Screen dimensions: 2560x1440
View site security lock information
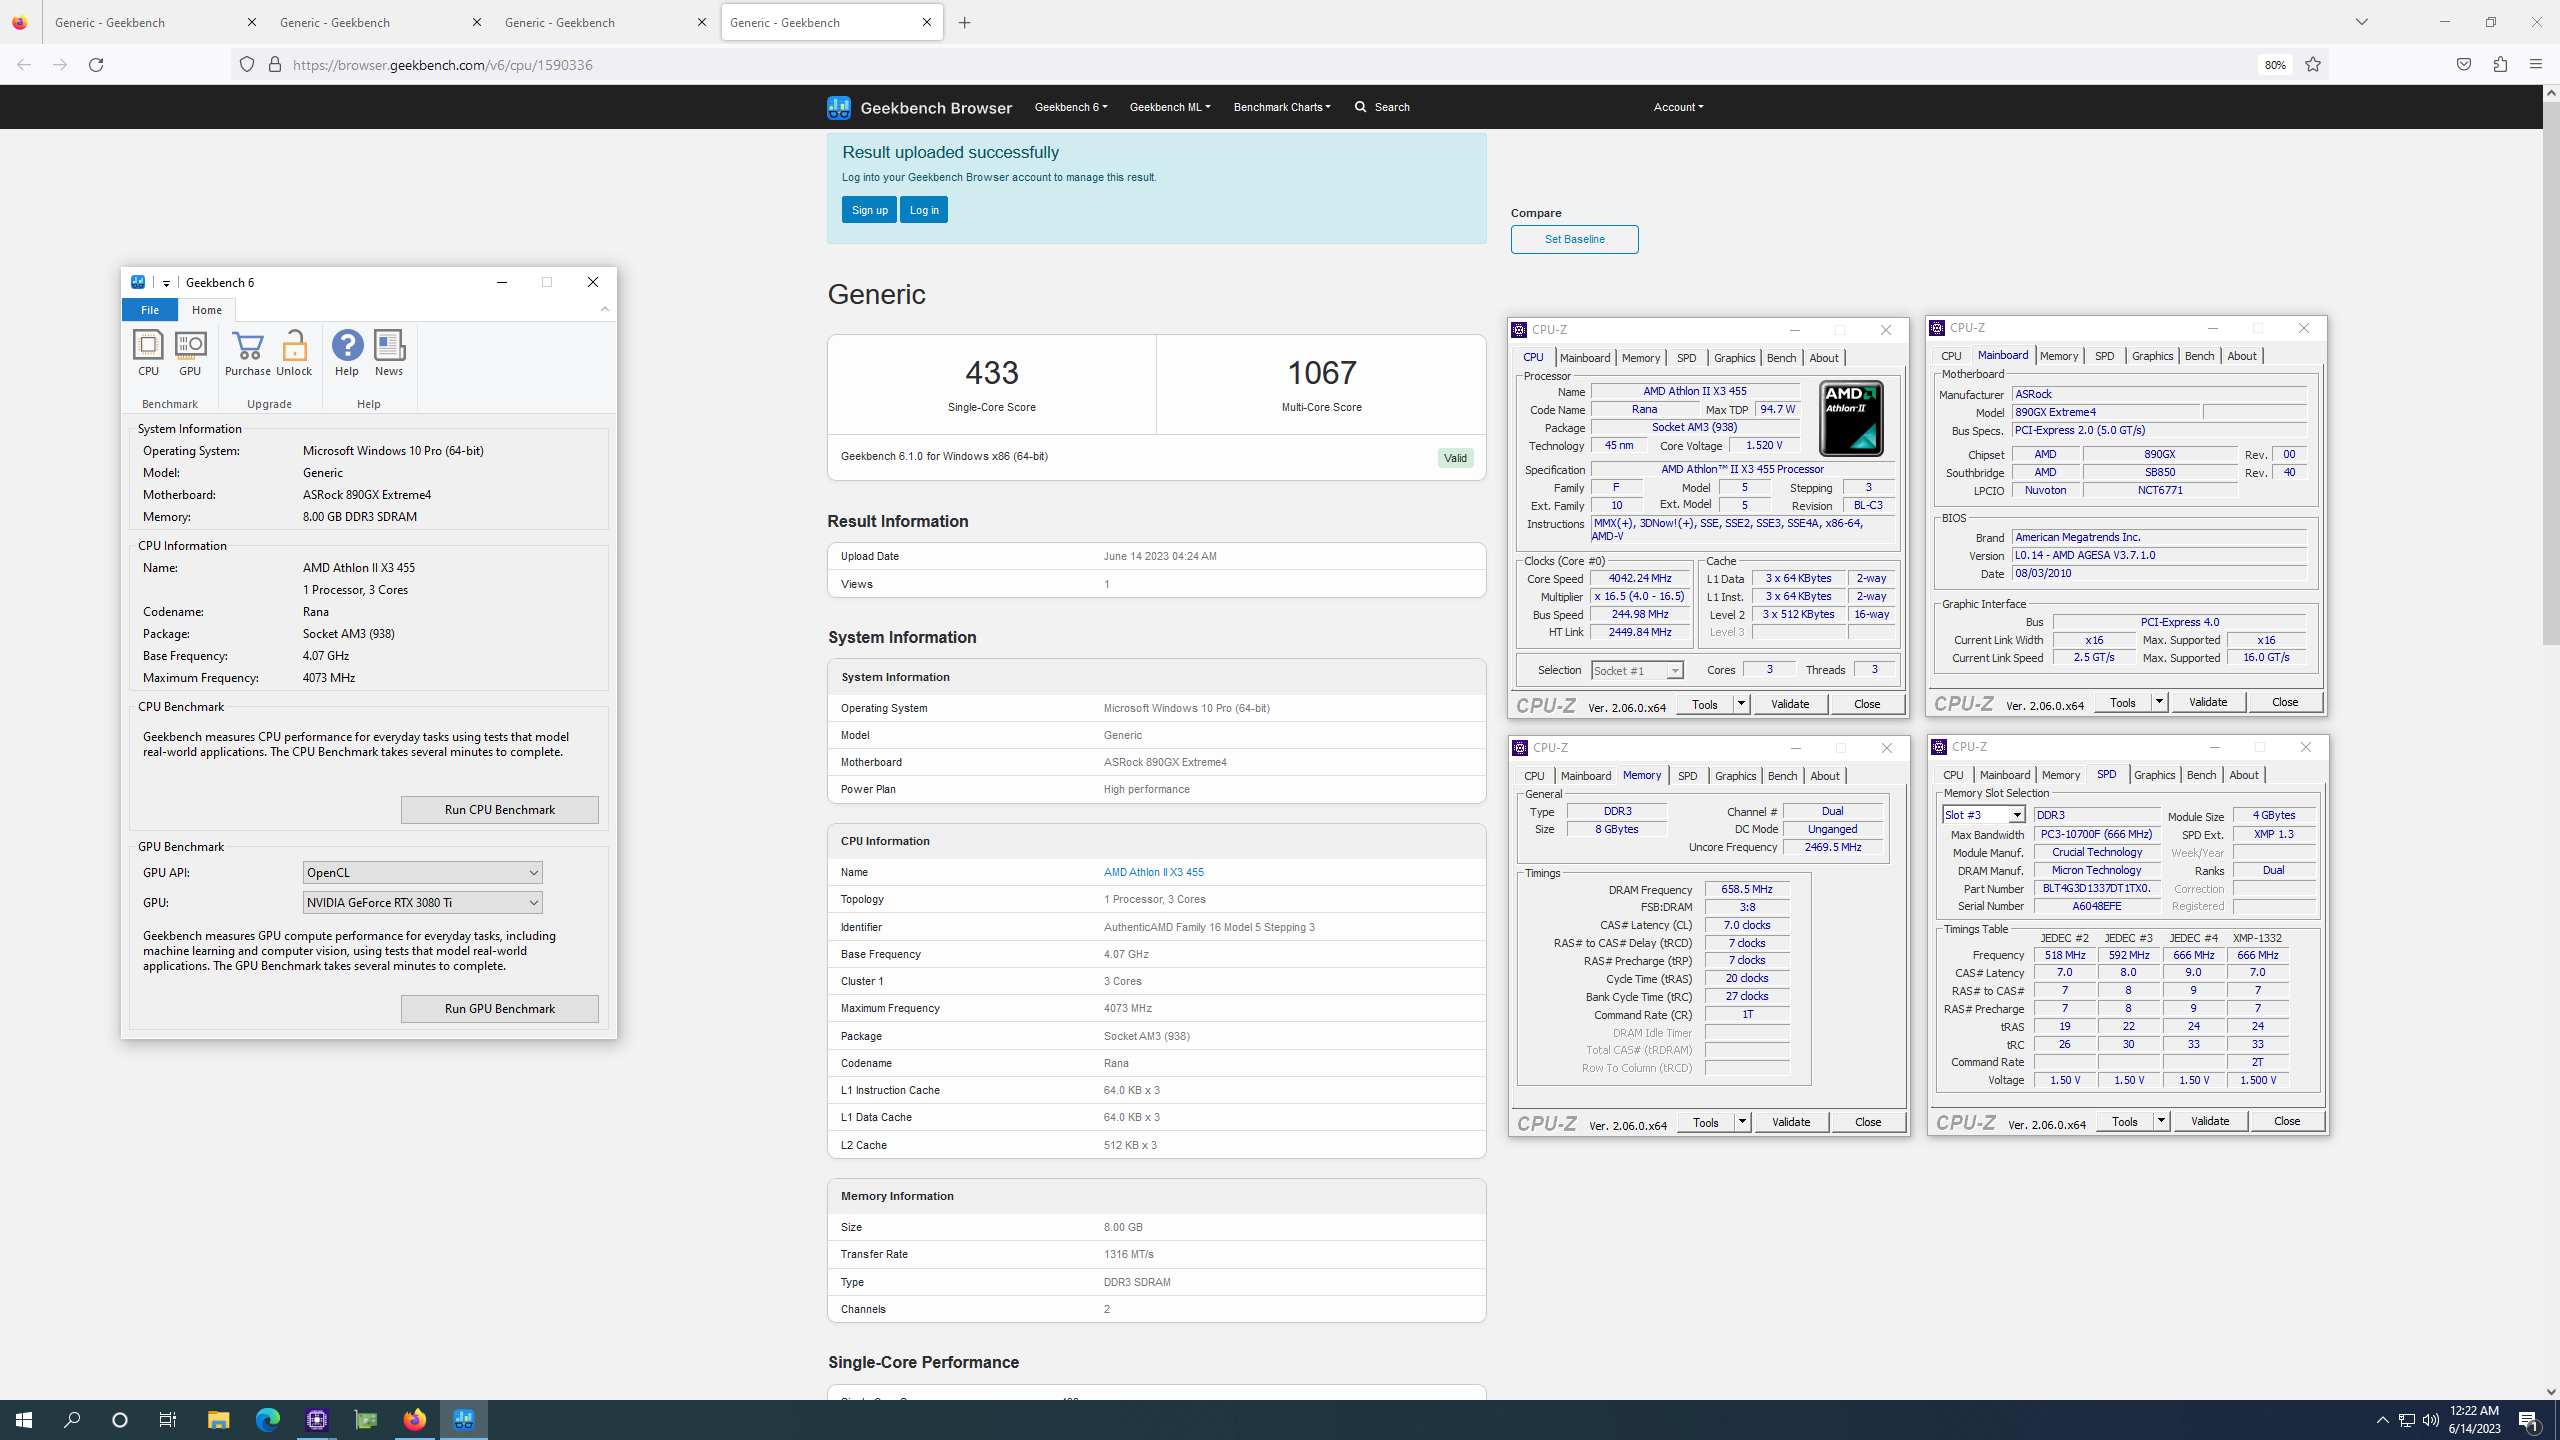point(275,65)
